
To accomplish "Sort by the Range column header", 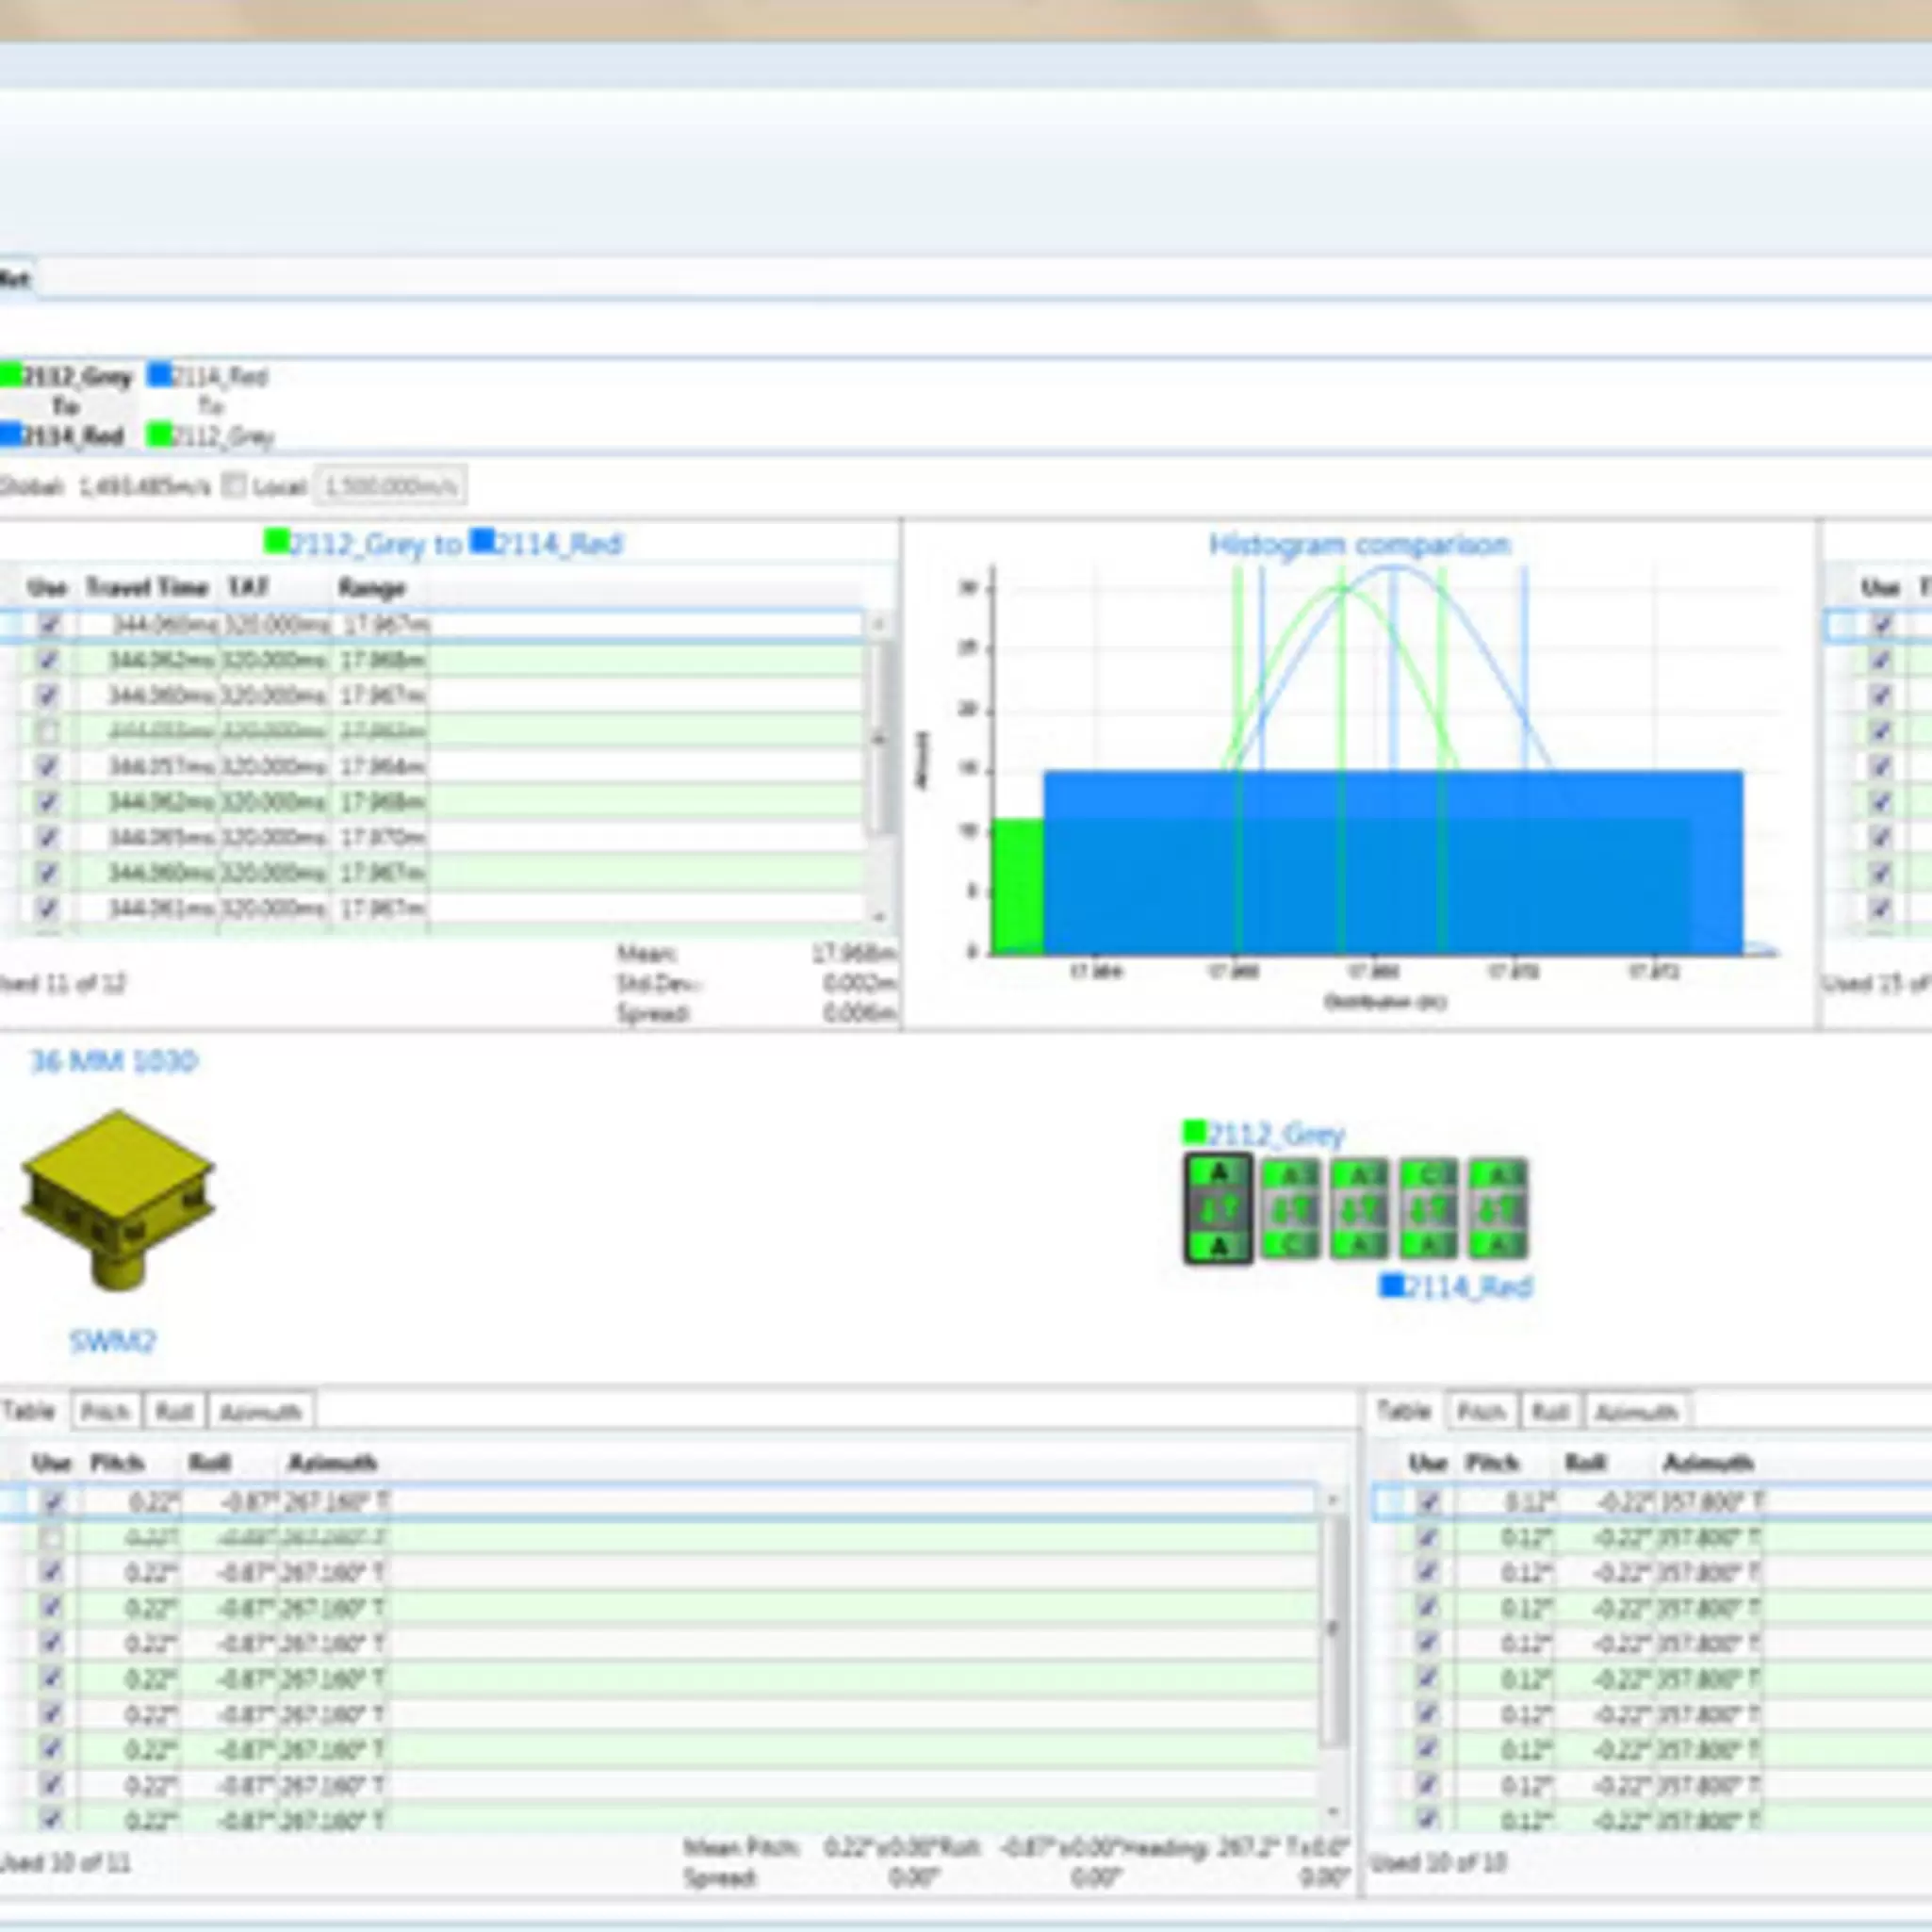I will click(372, 587).
